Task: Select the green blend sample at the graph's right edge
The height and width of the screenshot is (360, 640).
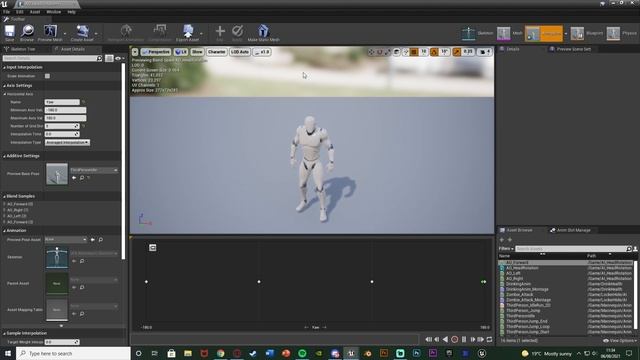Action: click(x=483, y=282)
